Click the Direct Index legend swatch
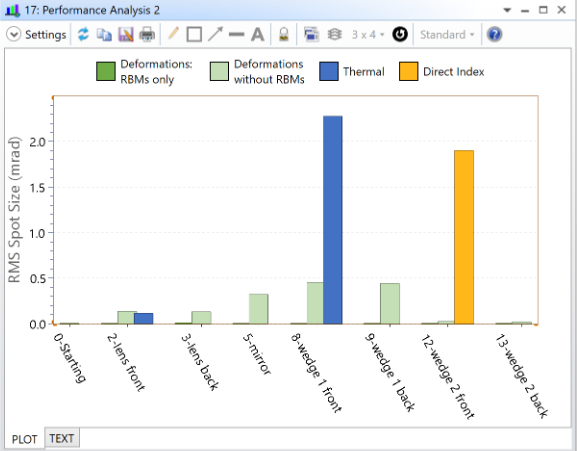The height and width of the screenshot is (451, 578). 408,72
